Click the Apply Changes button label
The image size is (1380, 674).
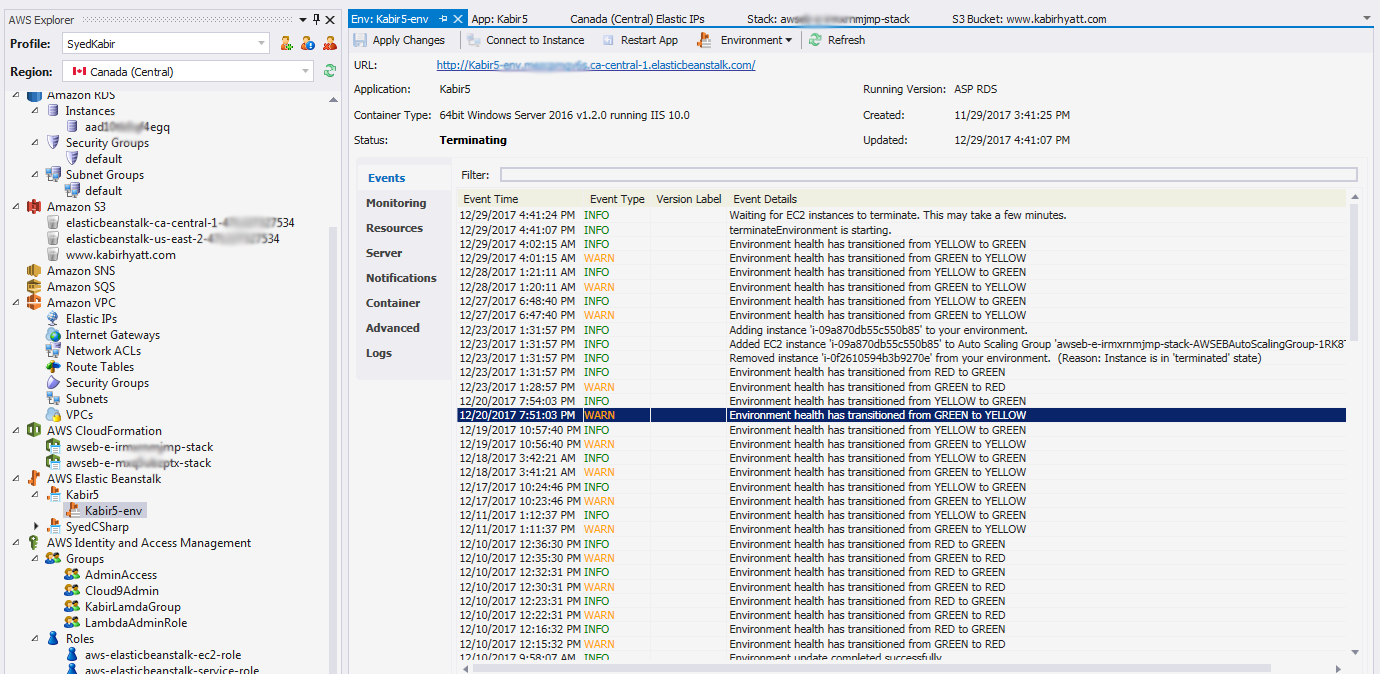[x=408, y=40]
